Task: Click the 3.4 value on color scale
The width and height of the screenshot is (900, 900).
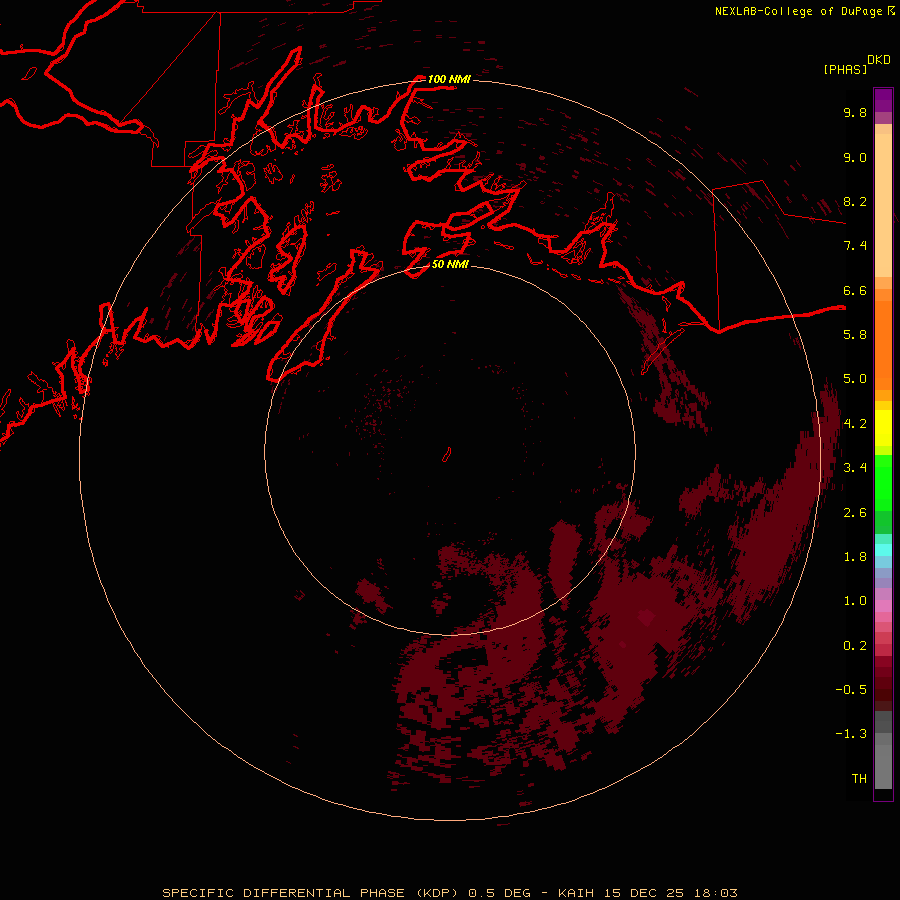Action: point(855,468)
